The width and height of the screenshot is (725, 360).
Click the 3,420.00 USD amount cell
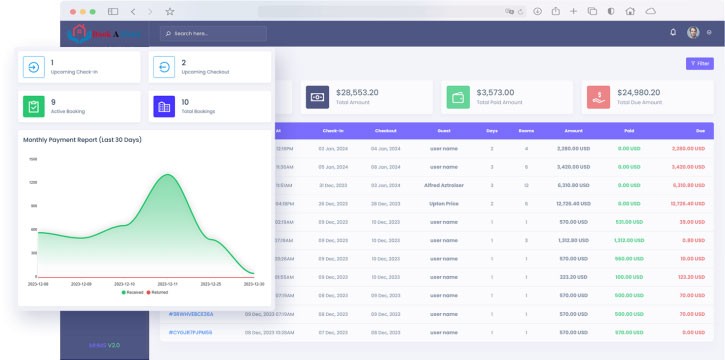(x=573, y=167)
